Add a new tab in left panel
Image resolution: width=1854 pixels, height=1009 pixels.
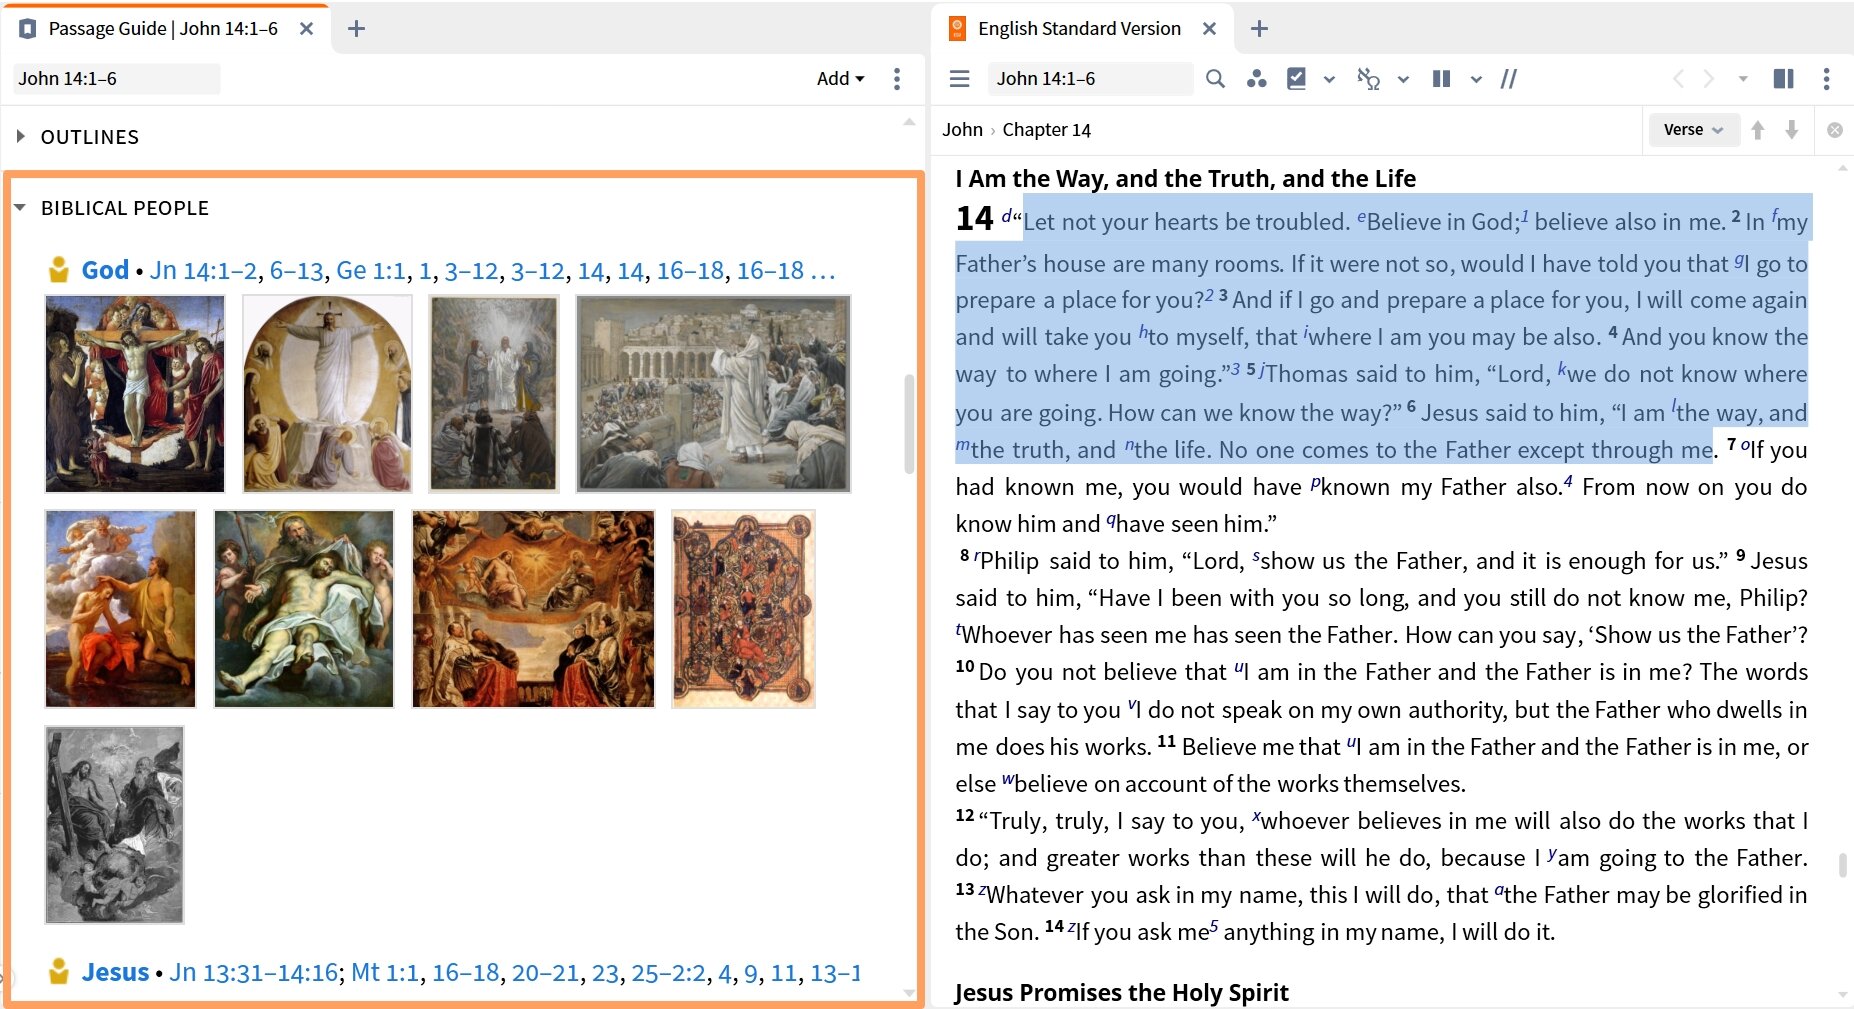point(356,29)
